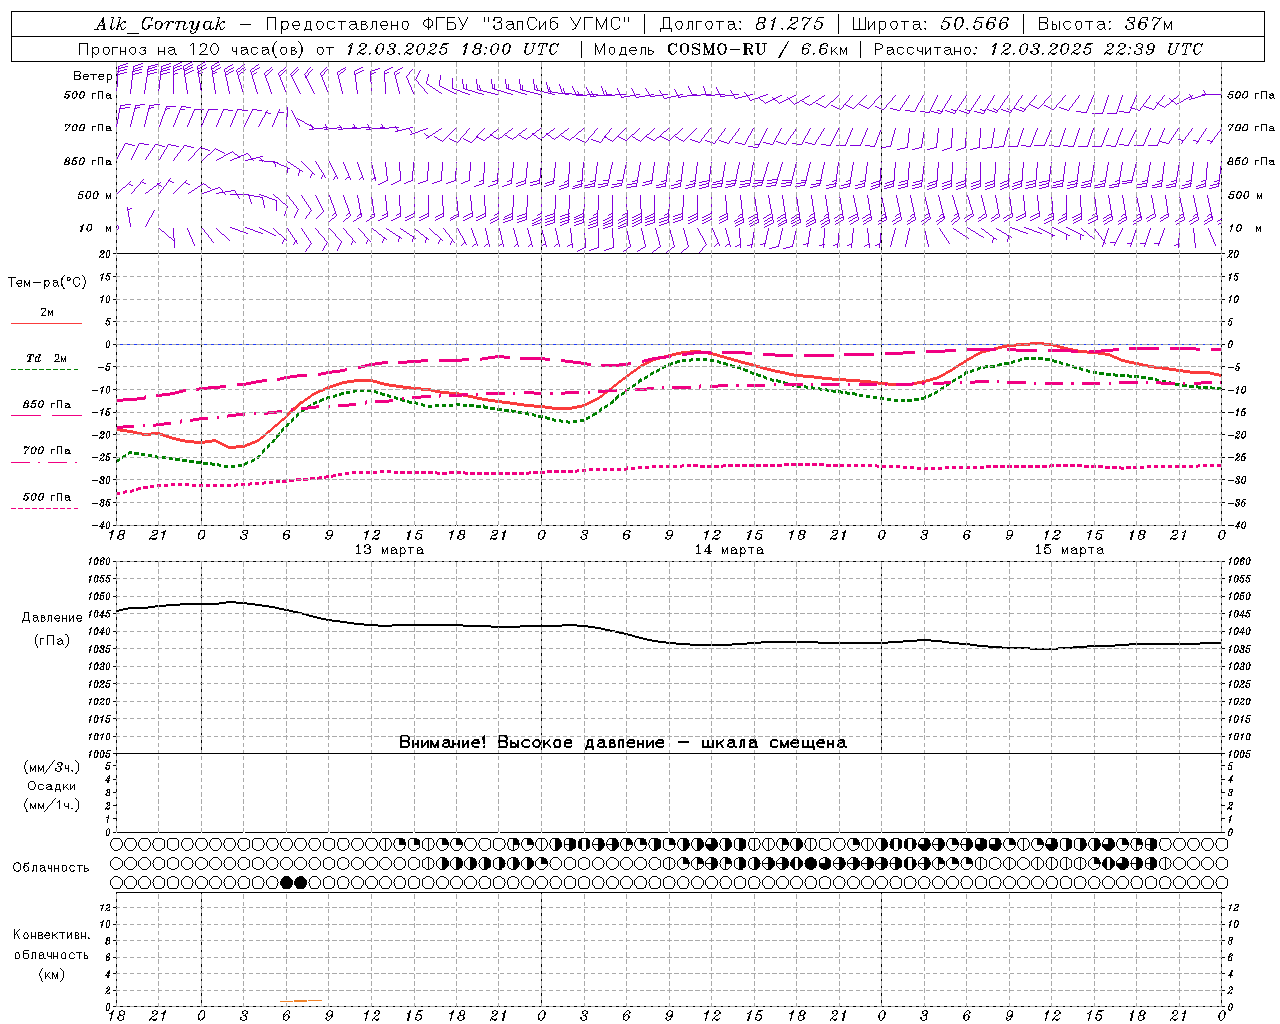Image resolution: width=1280 pixels, height=1024 pixels.
Task: Select the Td 2м dew point legend entry
Action: pos(47,358)
